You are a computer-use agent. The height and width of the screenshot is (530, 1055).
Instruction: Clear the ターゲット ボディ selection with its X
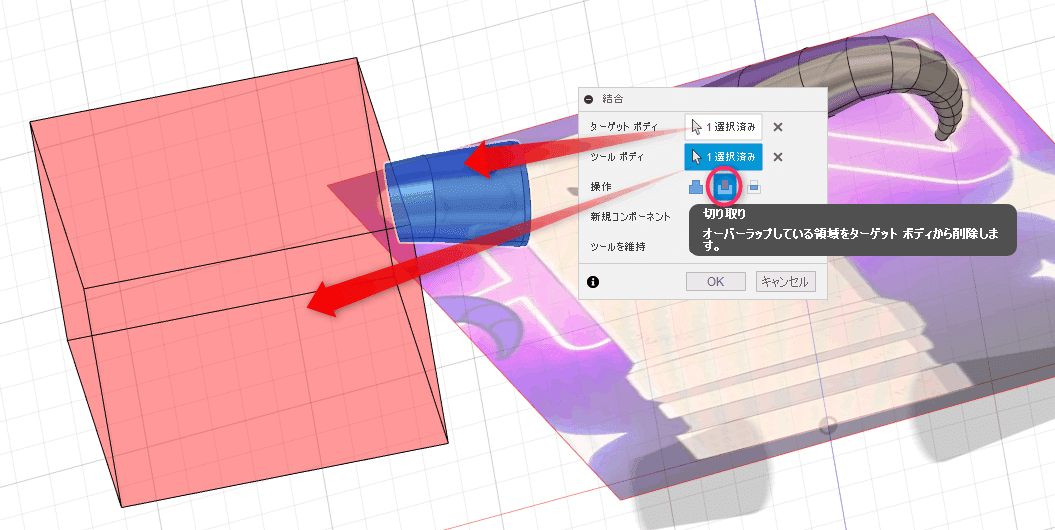click(x=778, y=126)
